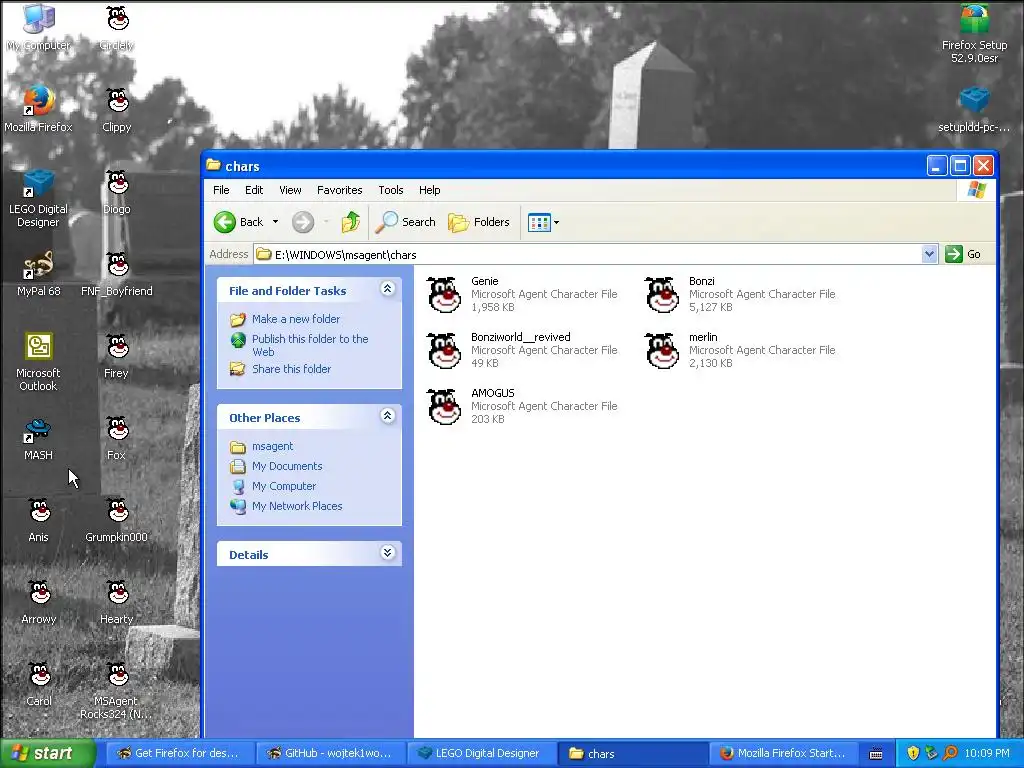The height and width of the screenshot is (768, 1024).
Task: Select the My Computer desktop icon
Action: (39, 29)
